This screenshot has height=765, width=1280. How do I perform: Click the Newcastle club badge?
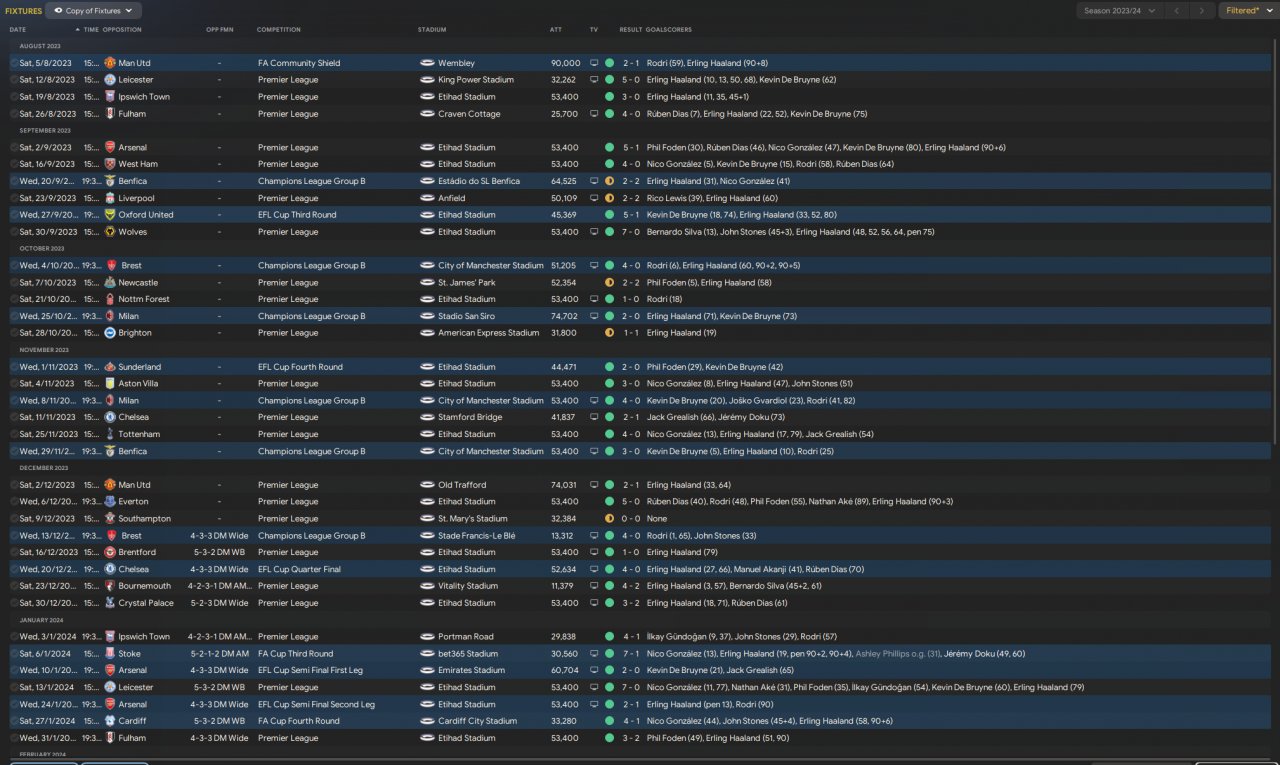tap(110, 283)
